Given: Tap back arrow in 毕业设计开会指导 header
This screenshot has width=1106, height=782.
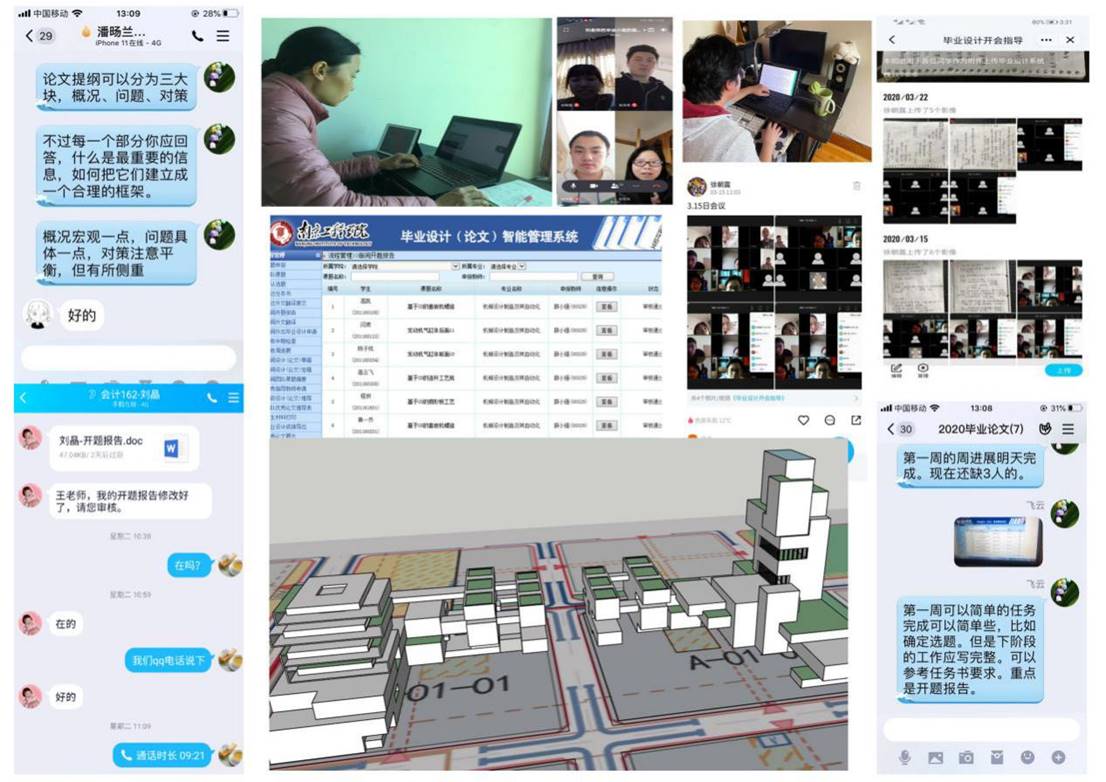Looking at the screenshot, I should 892,40.
